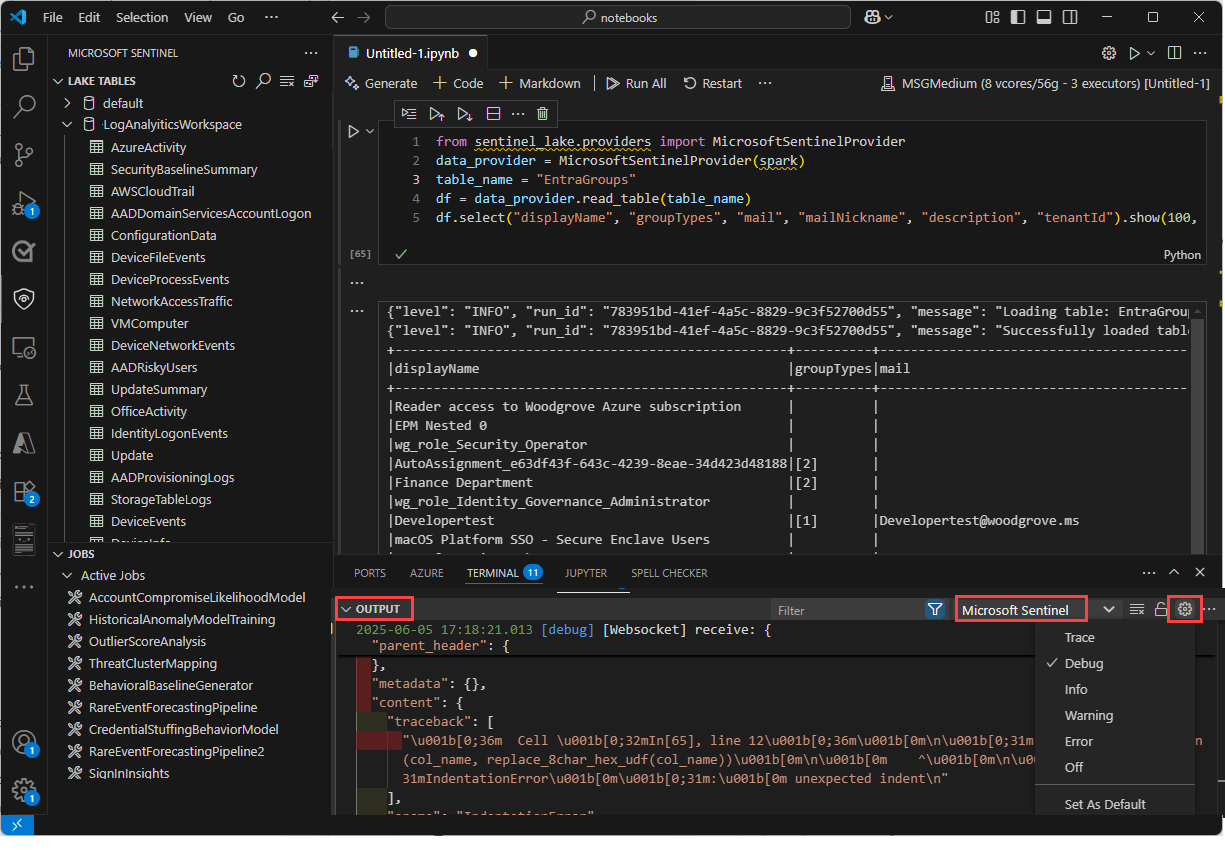Split the cell from the cell toolbar
Image resolution: width=1225 pixels, height=850 pixels.
coord(493,114)
